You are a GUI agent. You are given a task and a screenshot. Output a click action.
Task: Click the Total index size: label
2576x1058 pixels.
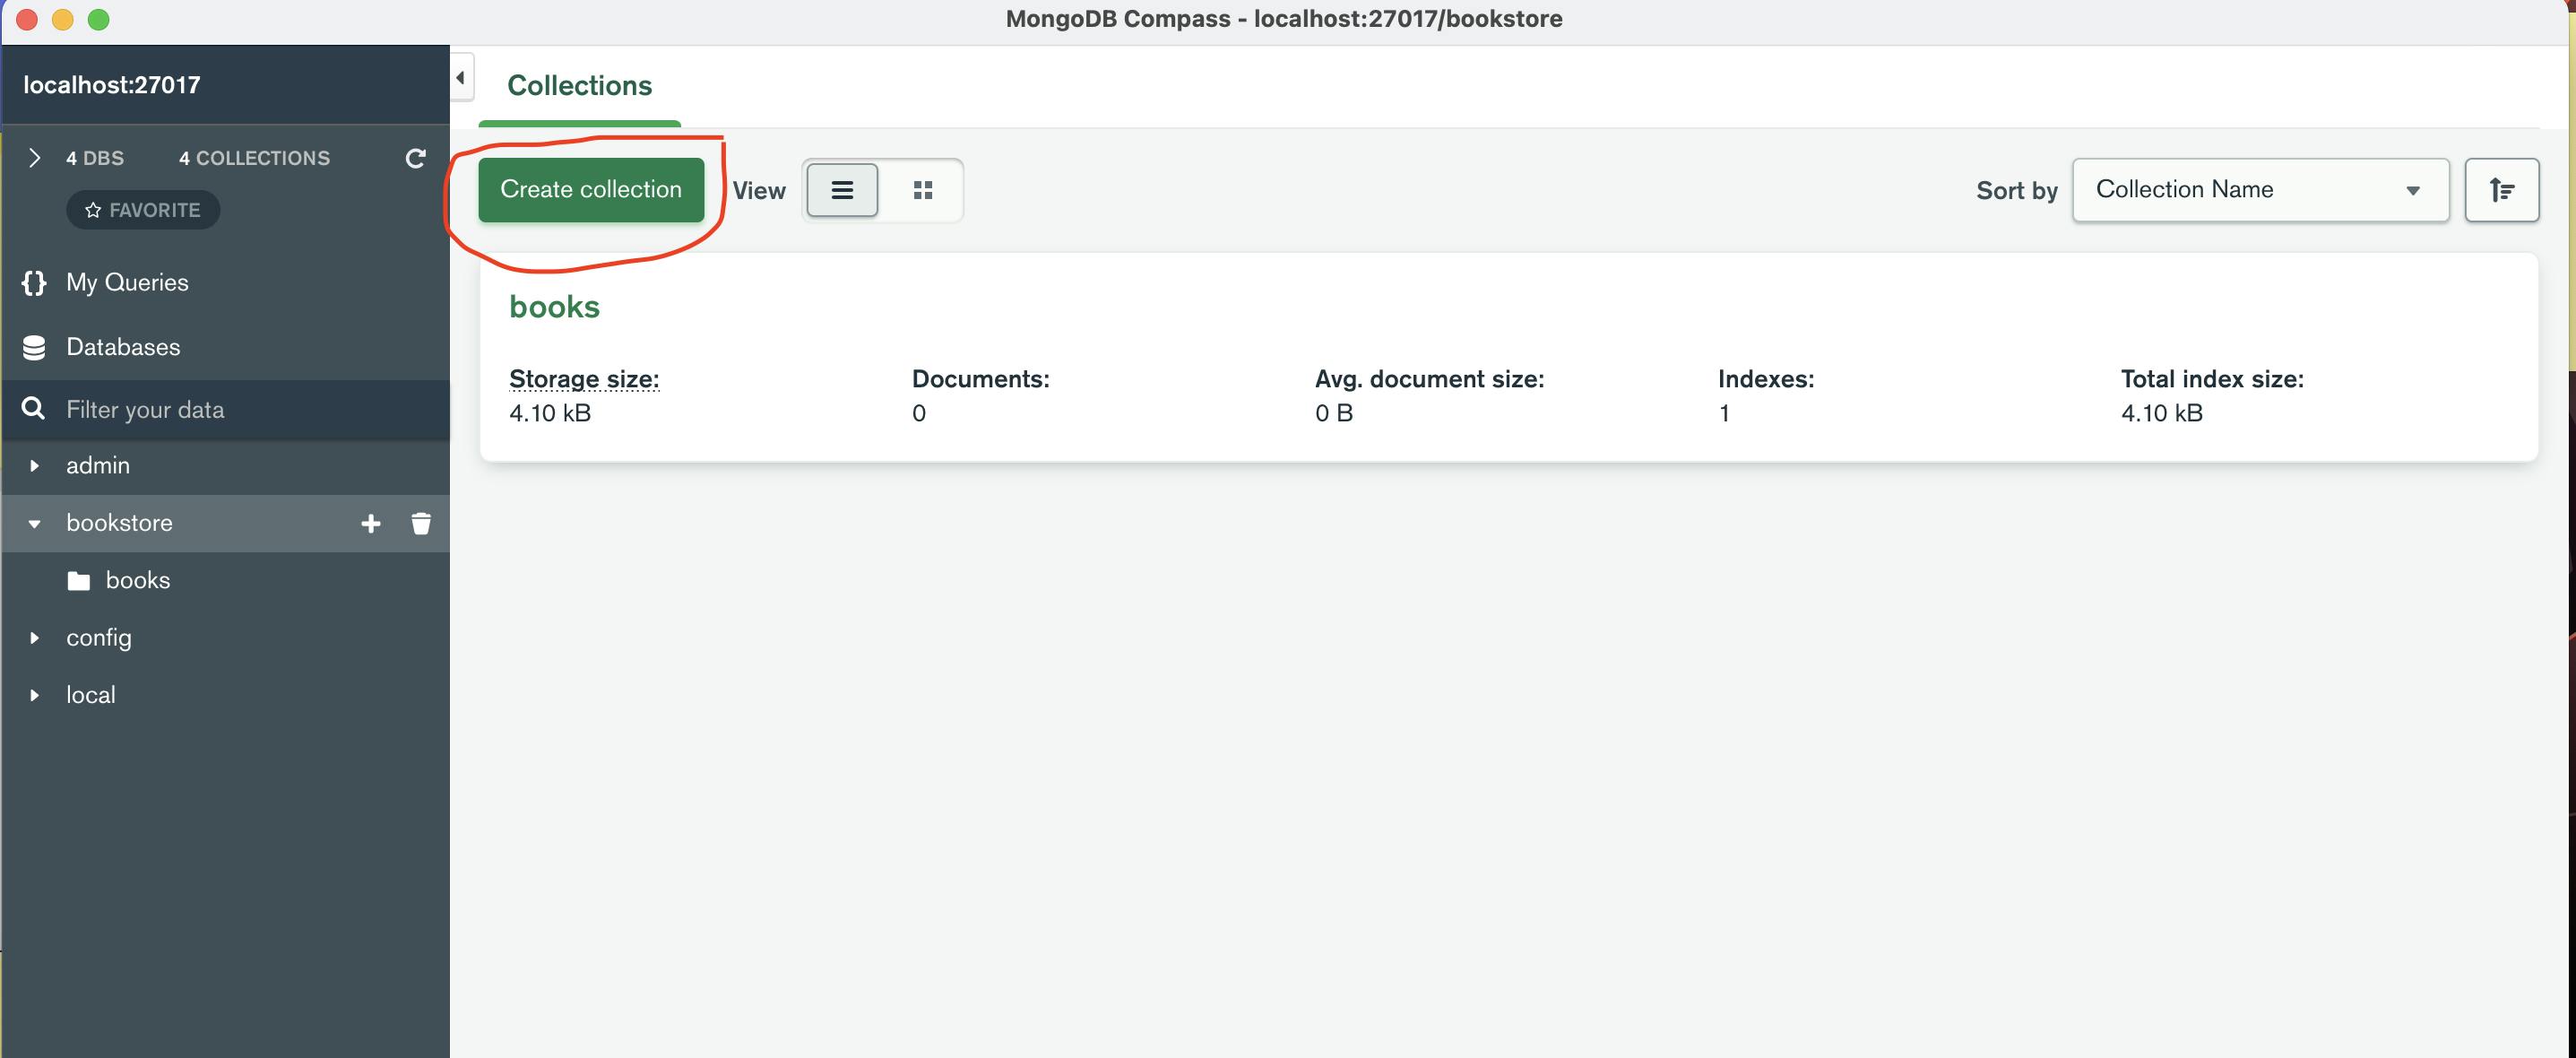[x=2212, y=379]
